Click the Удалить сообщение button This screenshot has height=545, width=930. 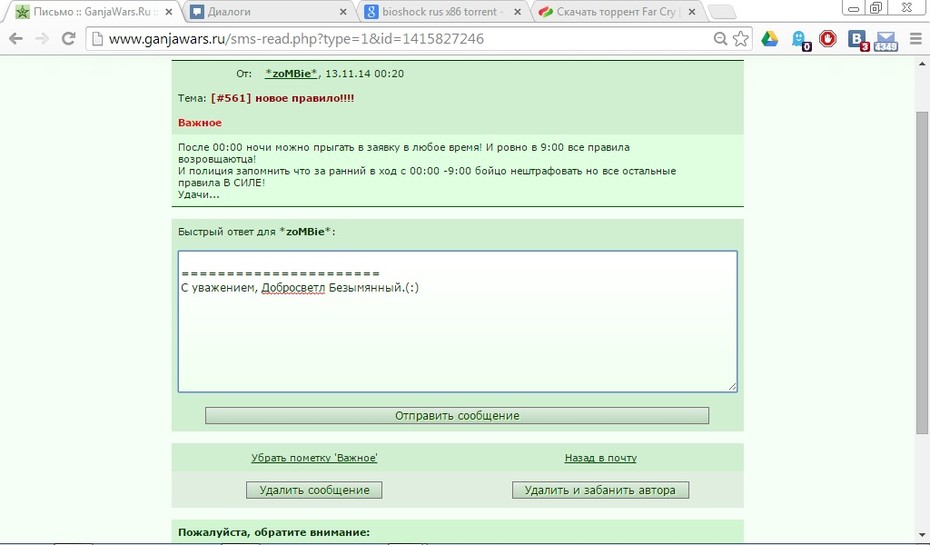(314, 490)
